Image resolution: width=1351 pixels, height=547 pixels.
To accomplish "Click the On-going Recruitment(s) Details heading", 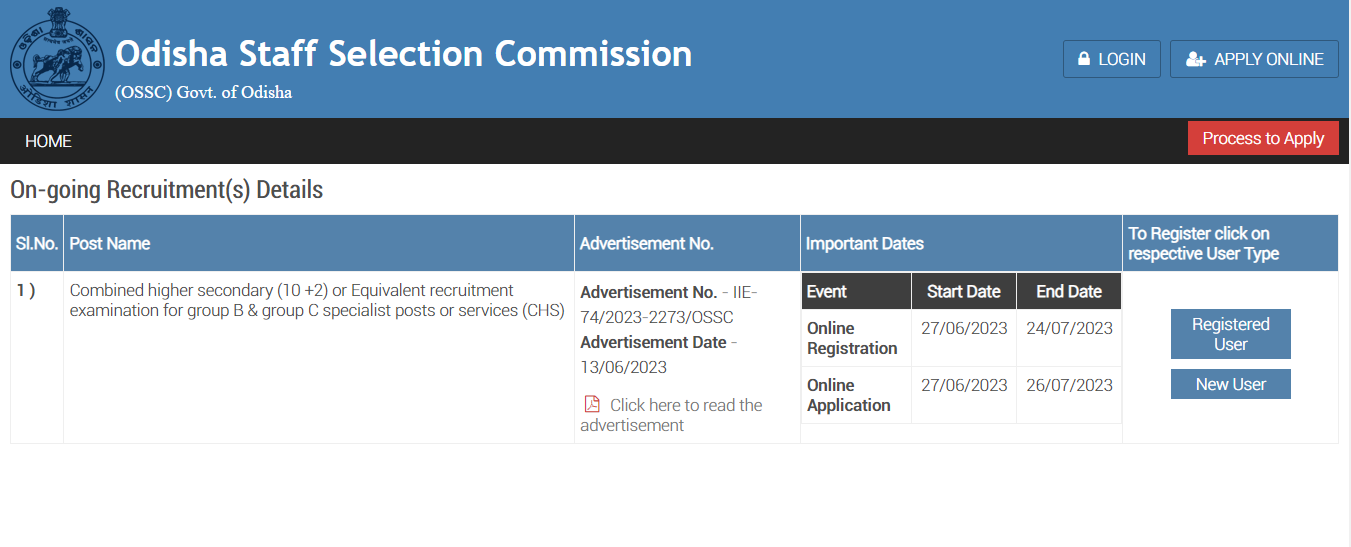I will (166, 189).
